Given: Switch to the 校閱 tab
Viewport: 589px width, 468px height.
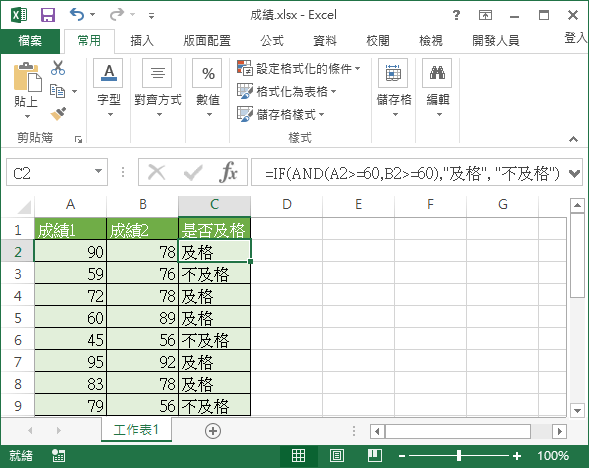Looking at the screenshot, I should pos(378,41).
